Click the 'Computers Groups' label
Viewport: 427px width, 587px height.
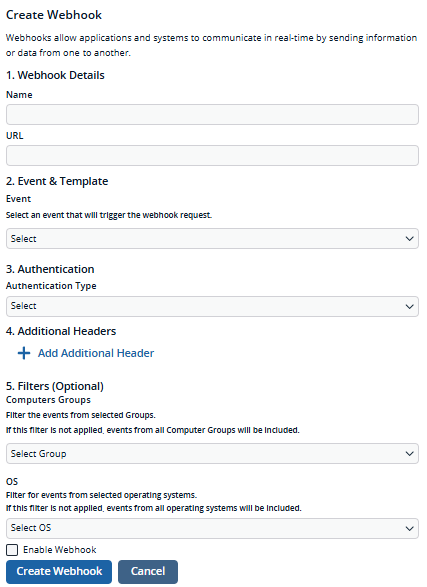click(x=48, y=400)
